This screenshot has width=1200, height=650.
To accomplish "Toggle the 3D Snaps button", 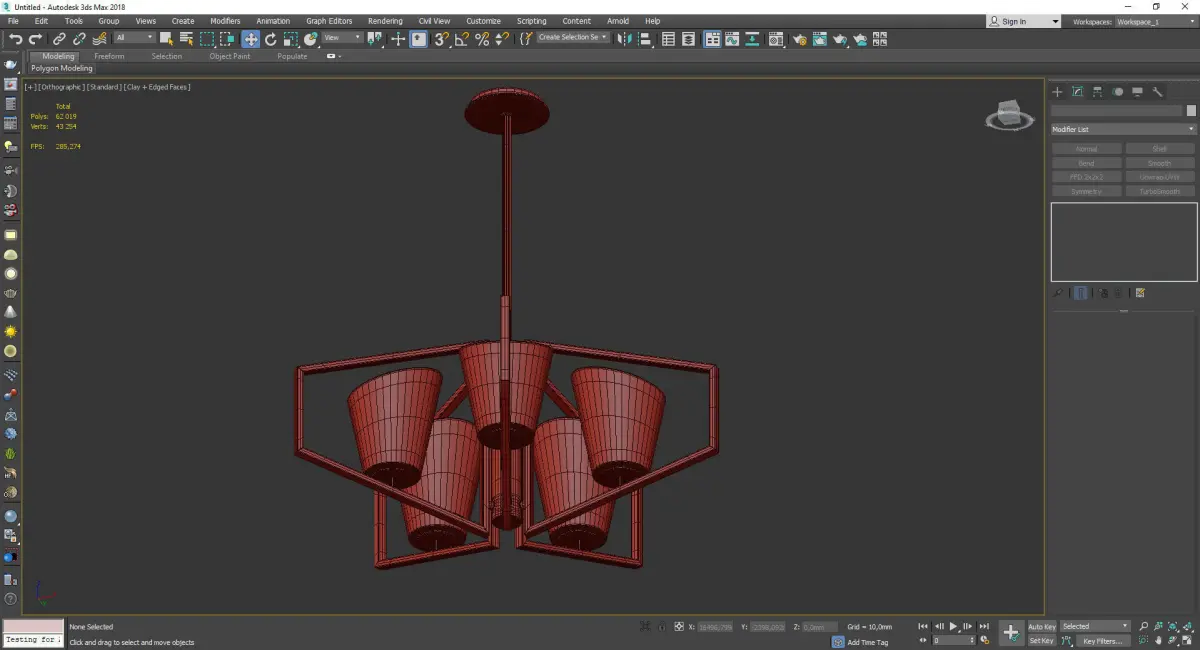I will tap(441, 39).
